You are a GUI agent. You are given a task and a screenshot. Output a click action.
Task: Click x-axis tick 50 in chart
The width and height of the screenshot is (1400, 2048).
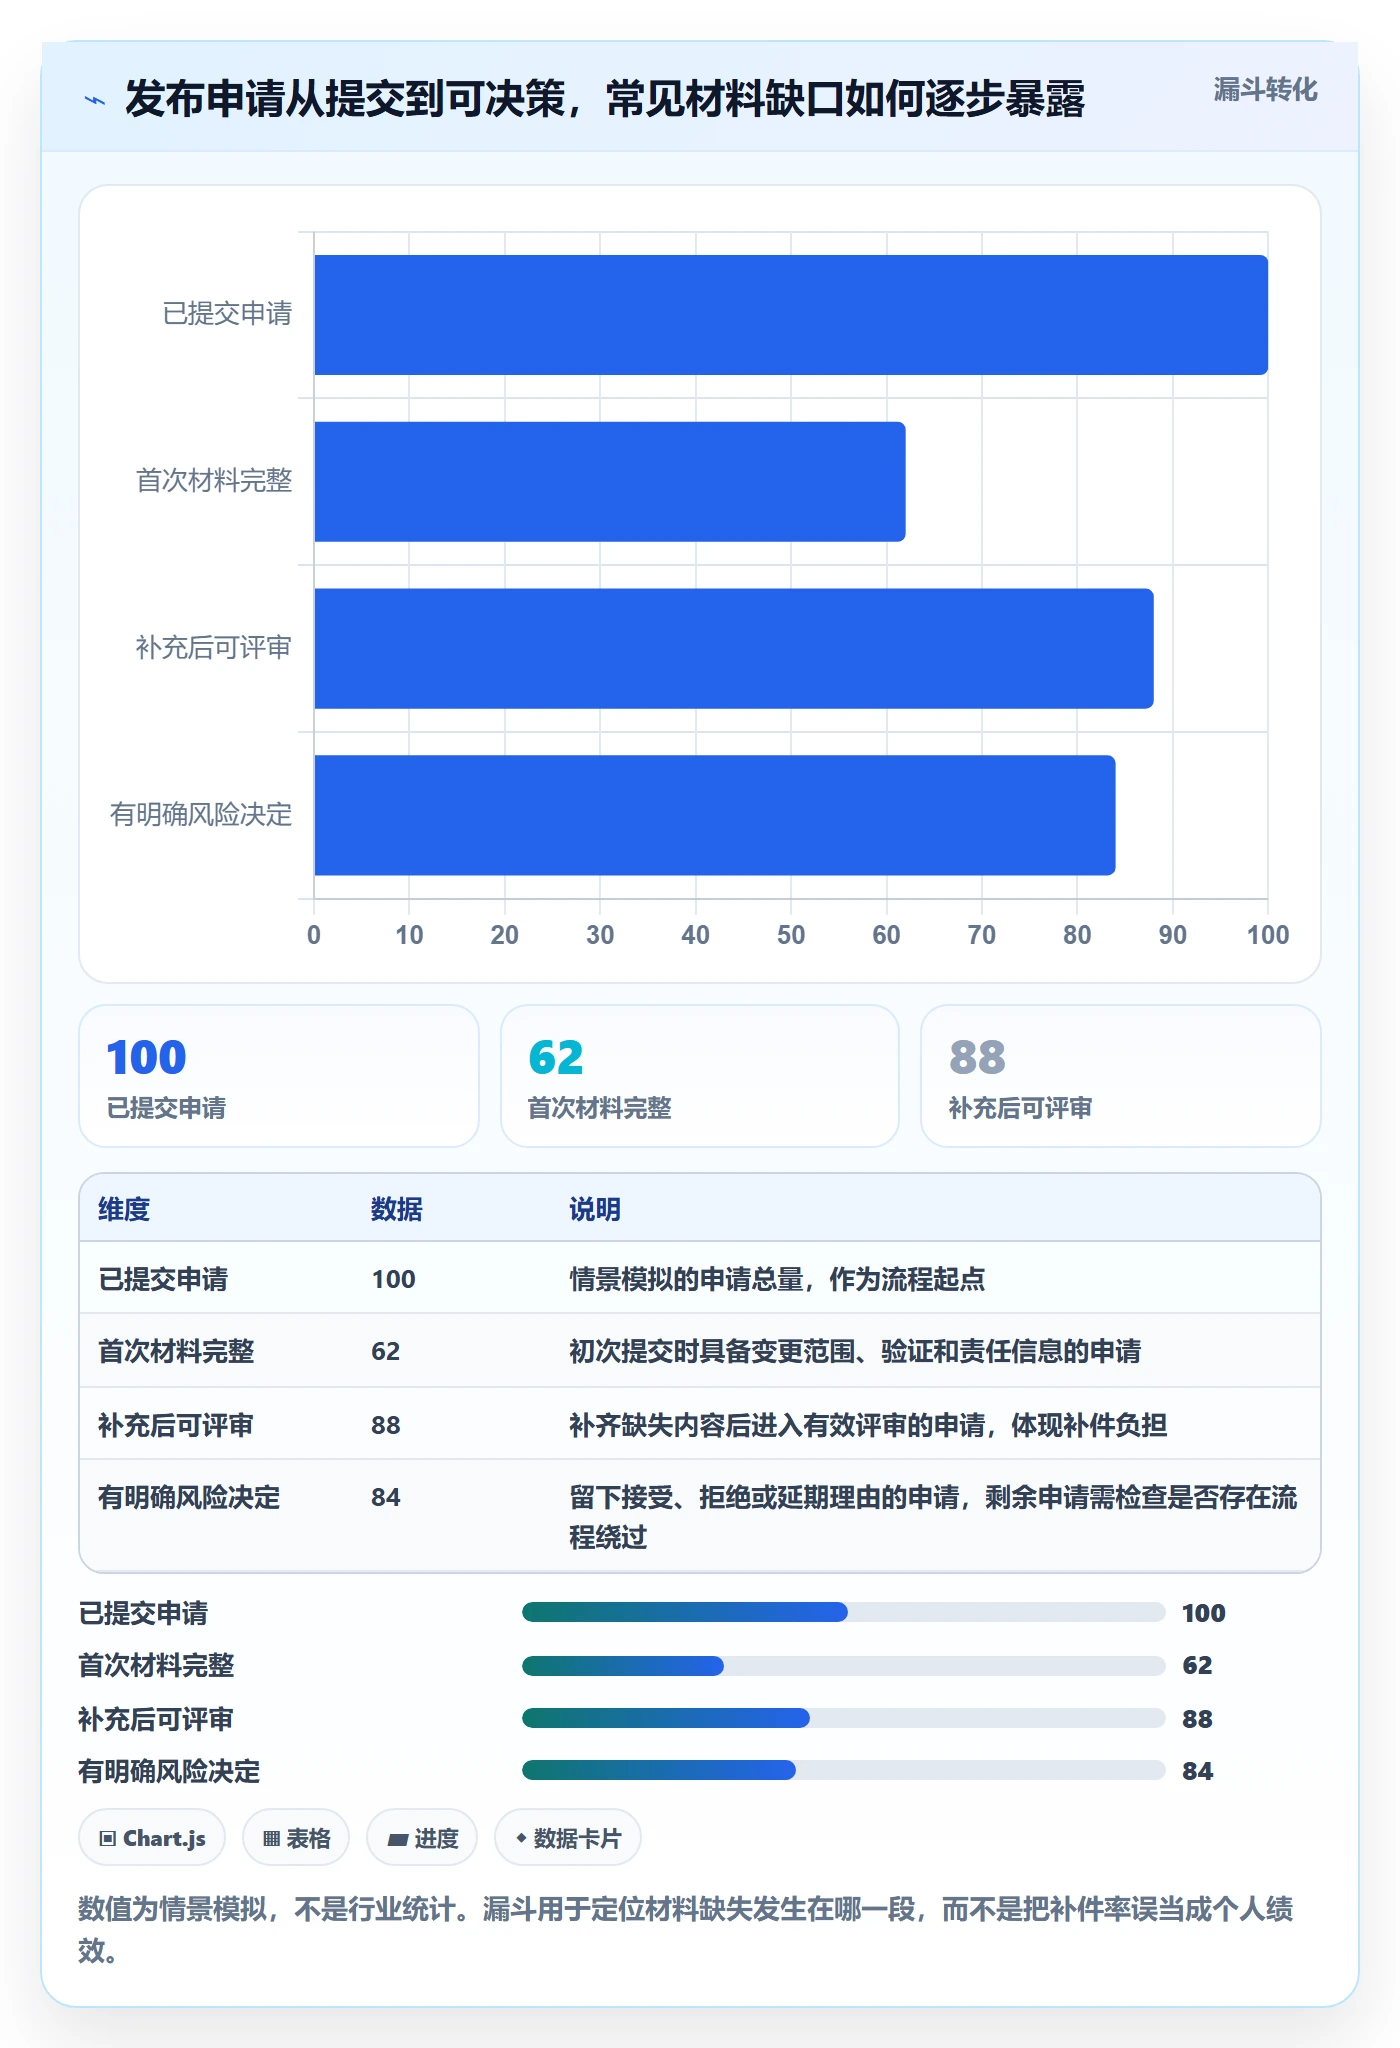791,935
